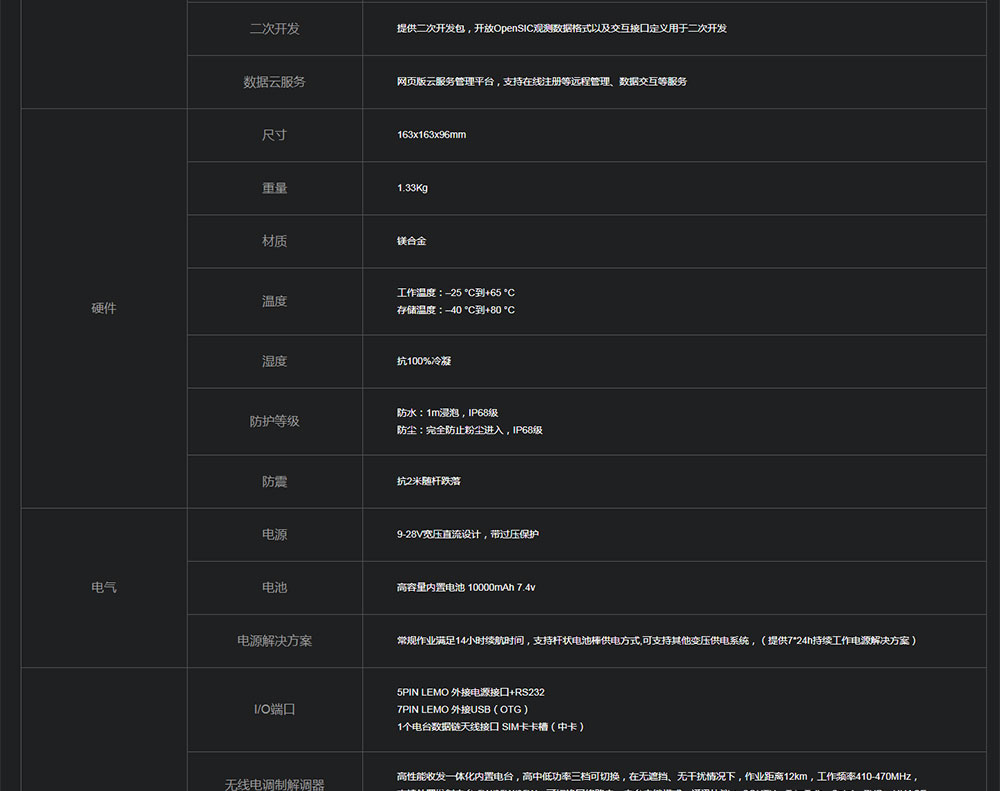Click the 抗100%冷凝 value
Screen dimensions: 1000x791
click(x=423, y=360)
